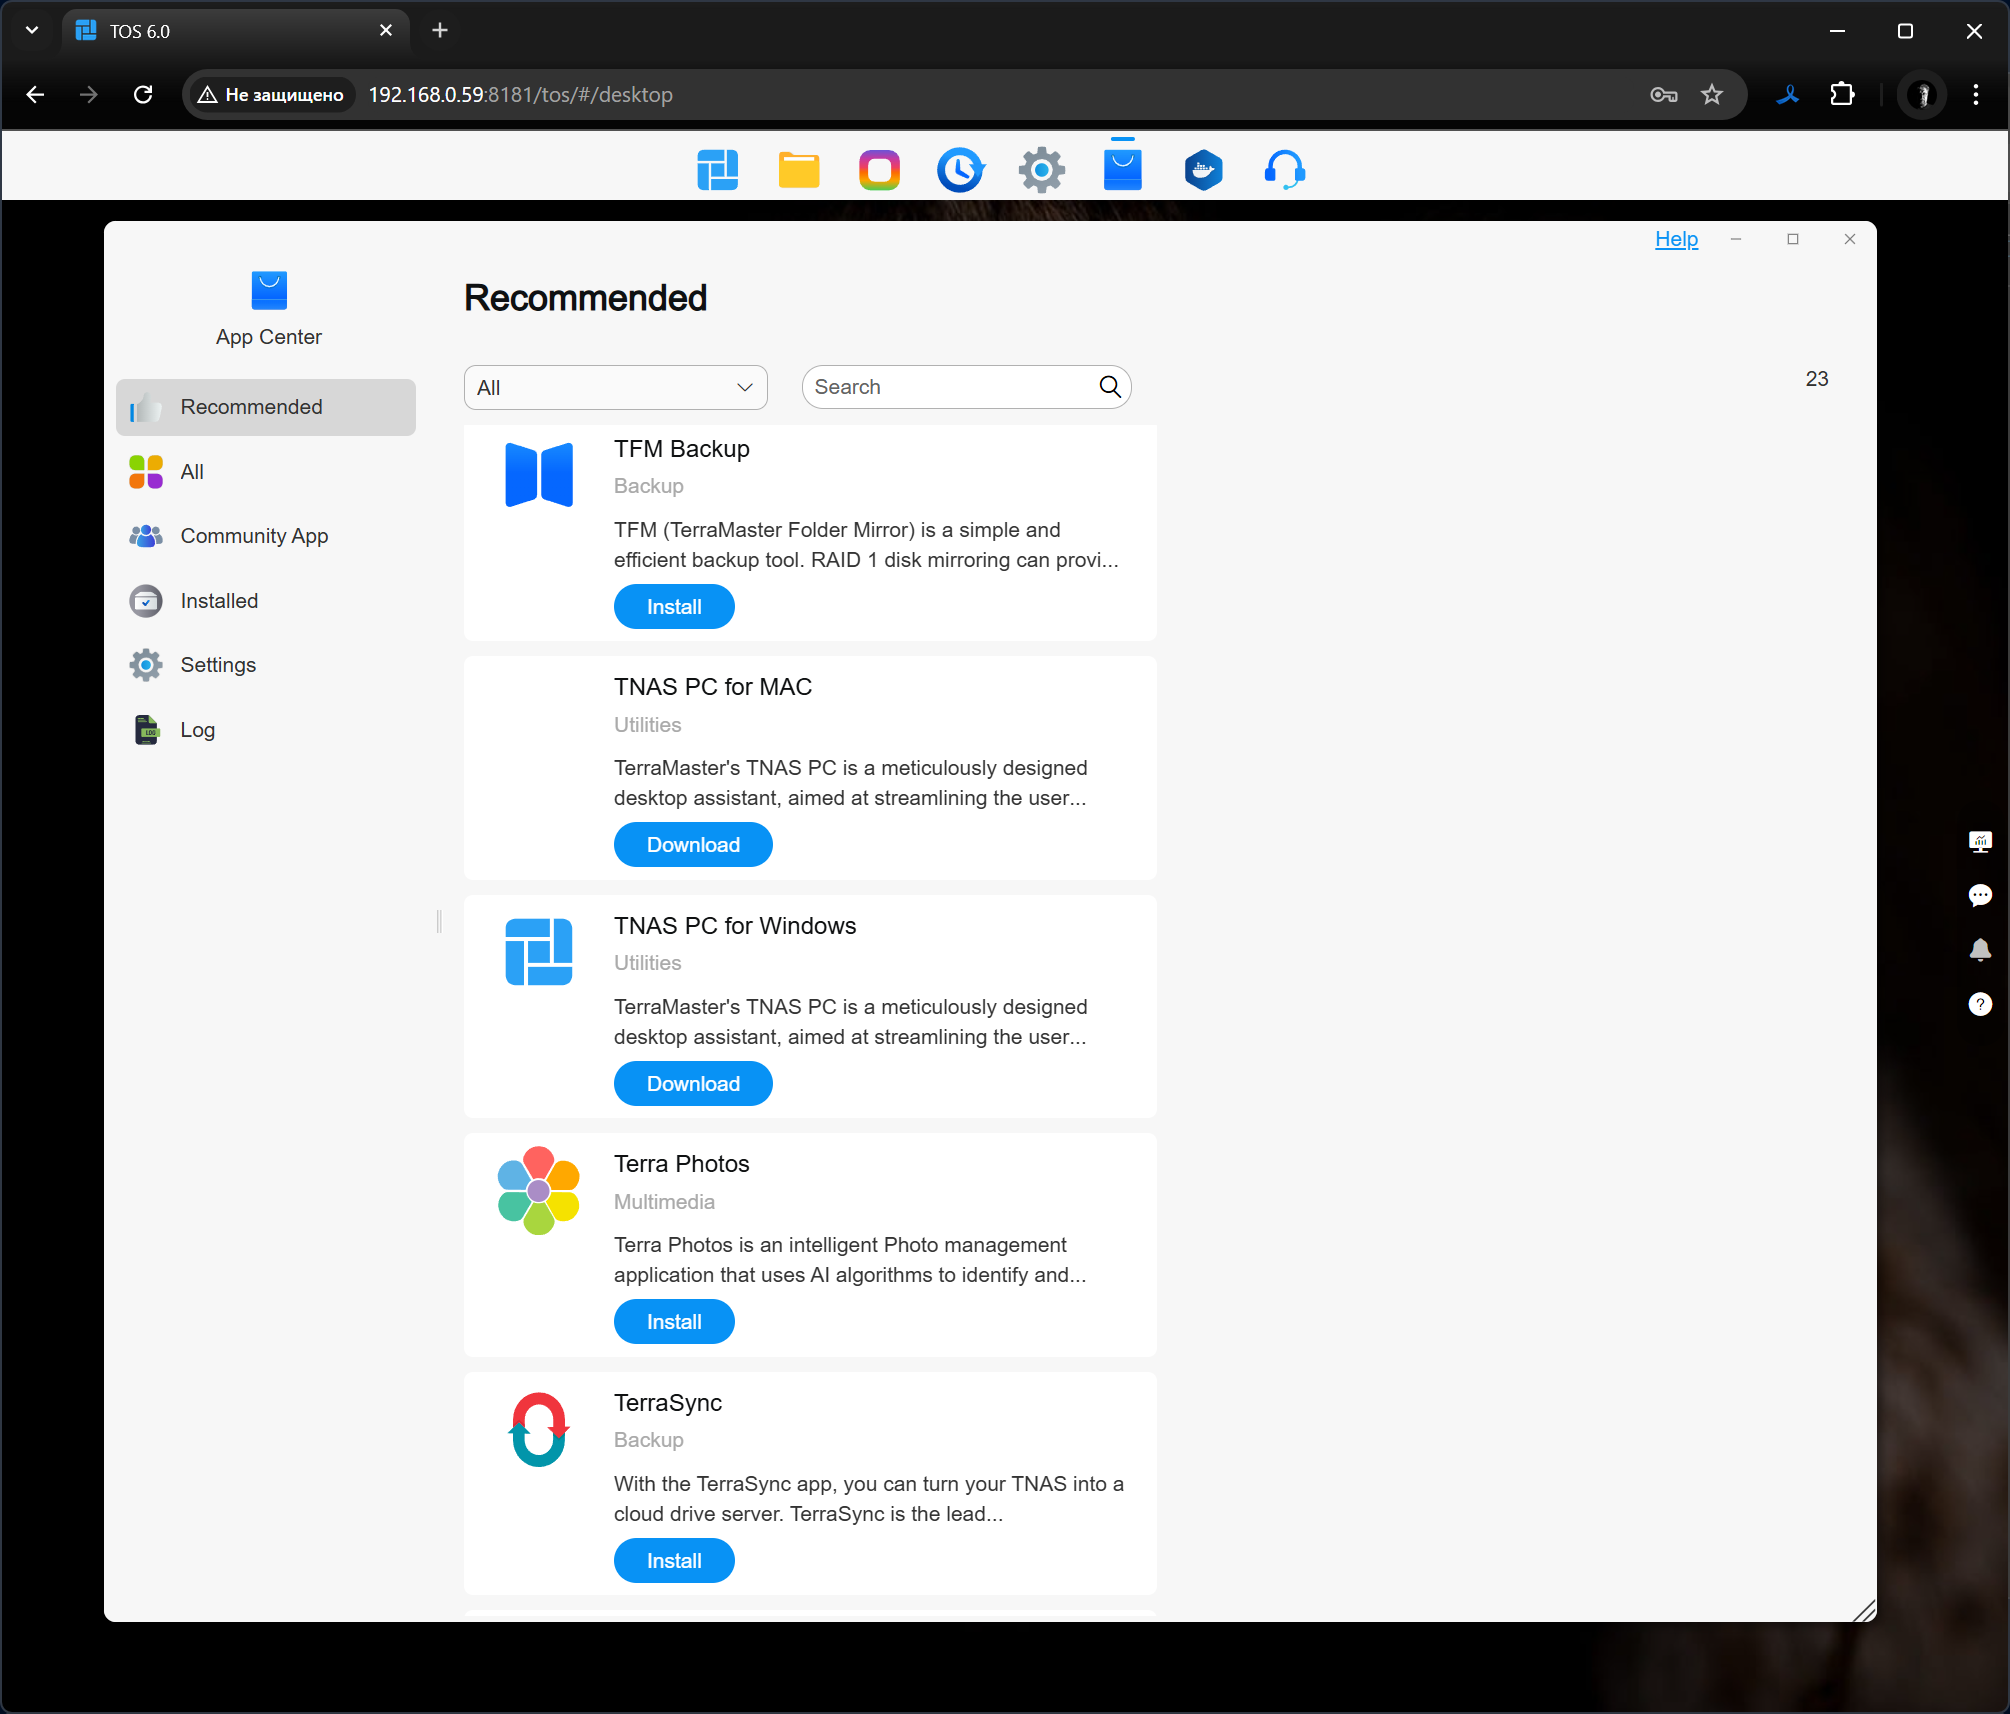2010x1714 pixels.
Task: View the App Center Log
Action: pos(197,730)
